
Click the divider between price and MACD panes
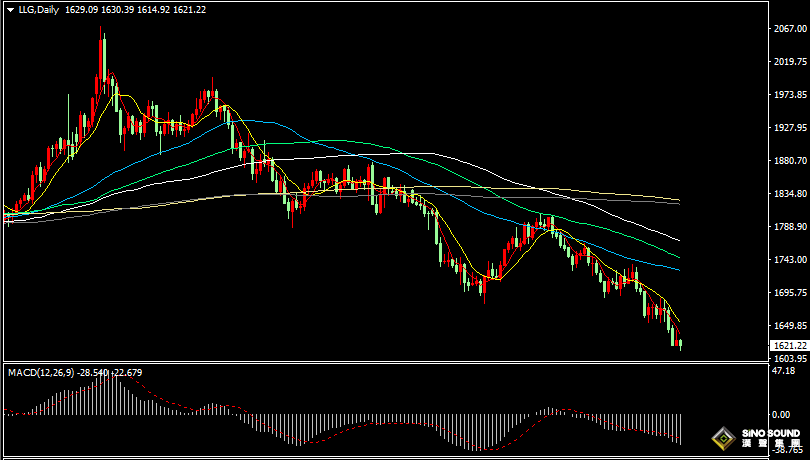[x=385, y=362]
